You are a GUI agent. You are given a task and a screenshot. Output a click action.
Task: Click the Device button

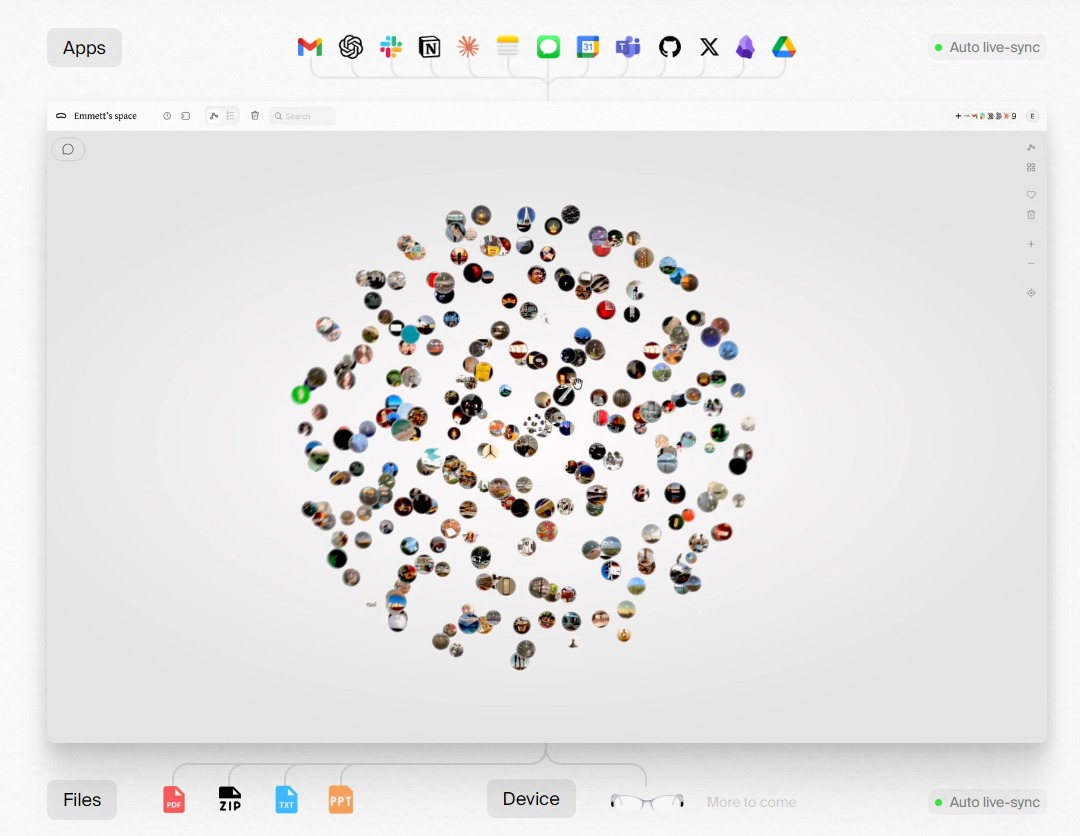pyautogui.click(x=531, y=799)
